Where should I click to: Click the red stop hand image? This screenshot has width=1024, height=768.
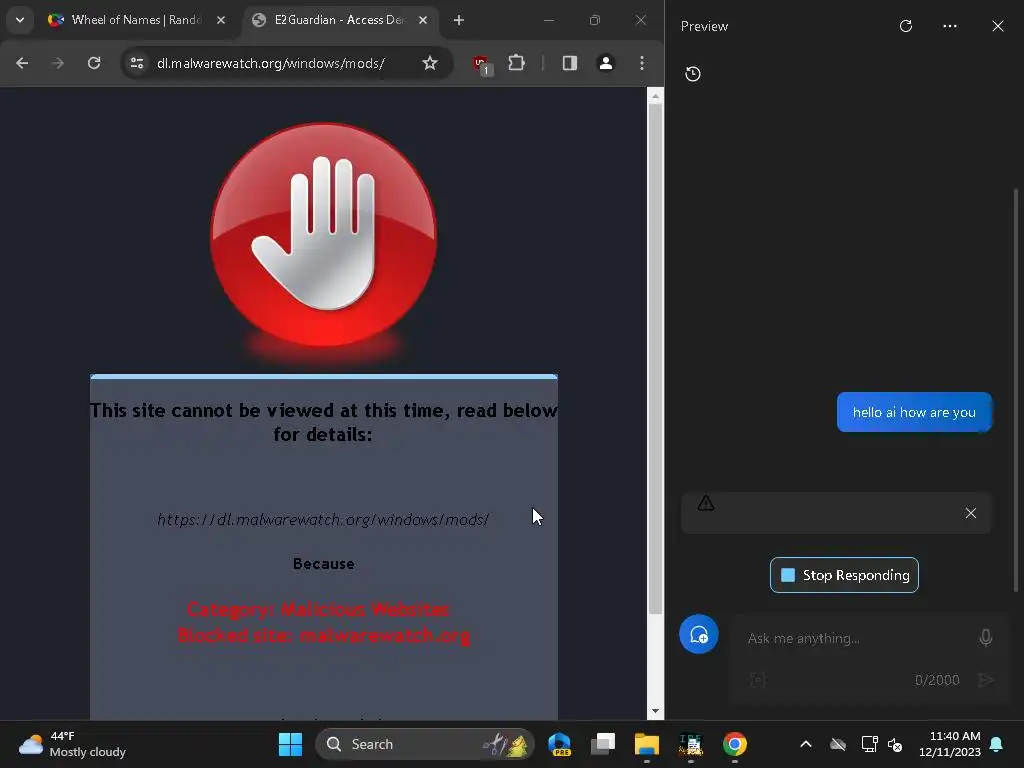tap(324, 235)
